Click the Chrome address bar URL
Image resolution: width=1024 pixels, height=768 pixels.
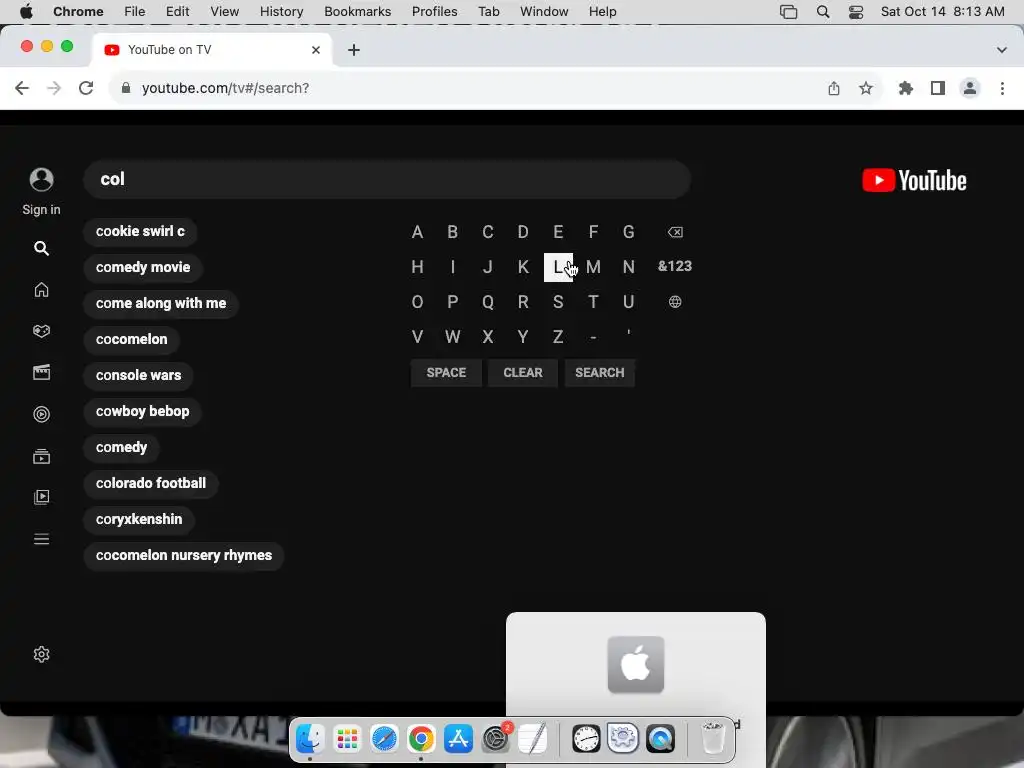coord(225,88)
